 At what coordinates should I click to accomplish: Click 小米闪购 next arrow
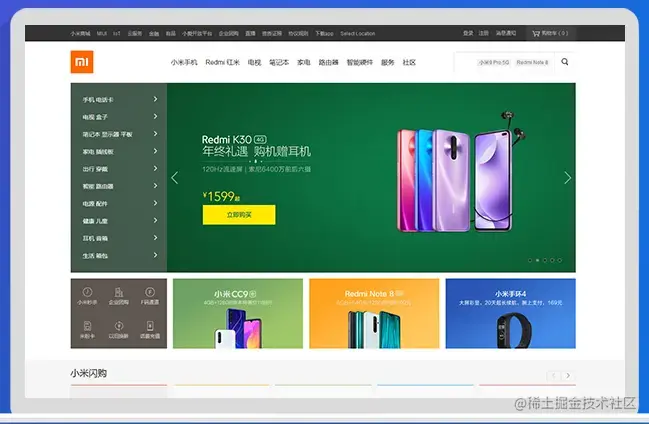568,376
